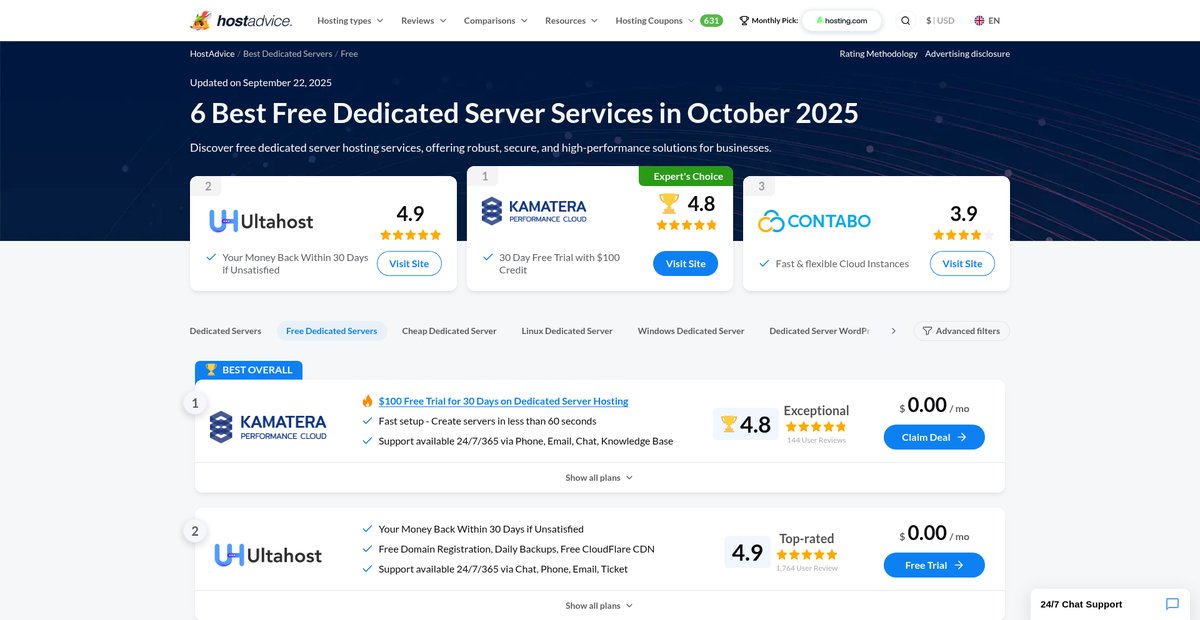This screenshot has width=1200, height=620.
Task: Expand Show all plans for Ultahost
Action: [599, 606]
